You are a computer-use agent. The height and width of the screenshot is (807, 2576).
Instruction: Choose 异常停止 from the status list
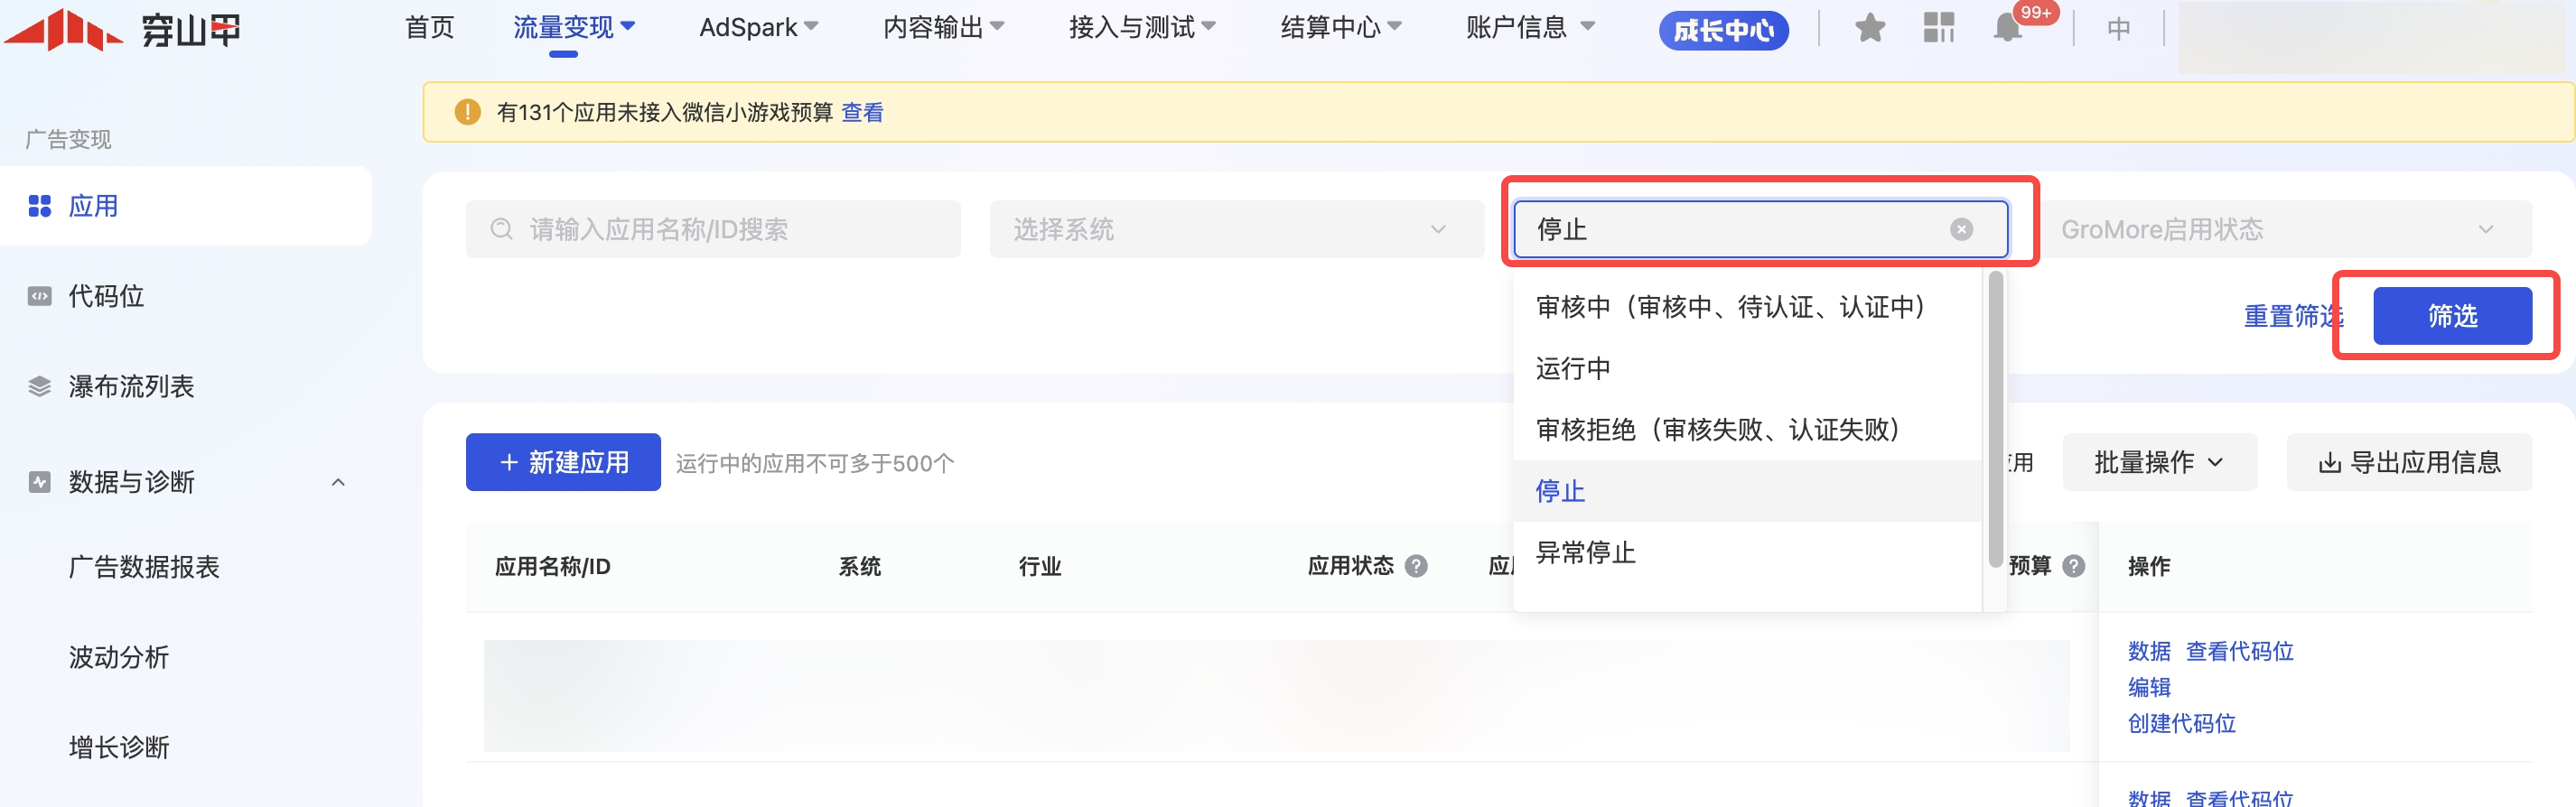pyautogui.click(x=1585, y=553)
